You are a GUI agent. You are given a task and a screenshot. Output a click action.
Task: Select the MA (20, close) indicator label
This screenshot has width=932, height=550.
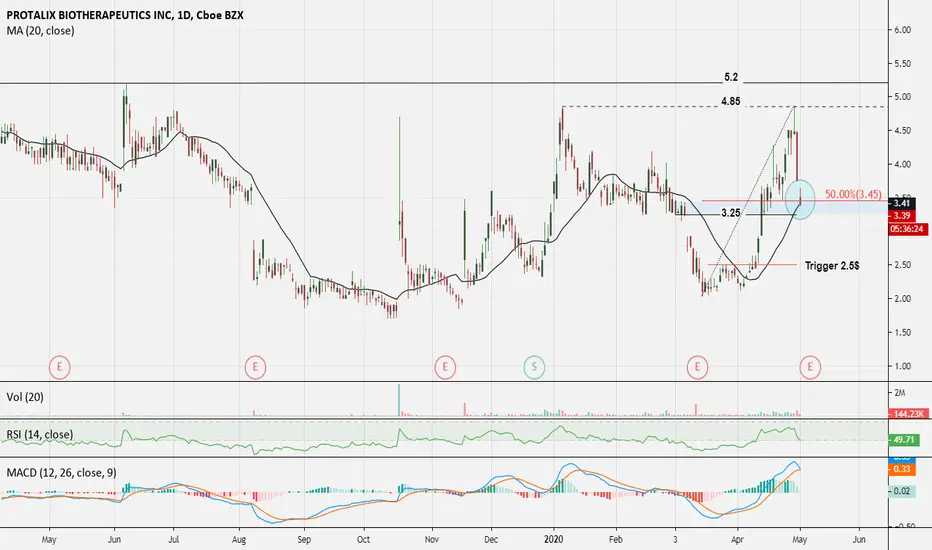[40, 31]
